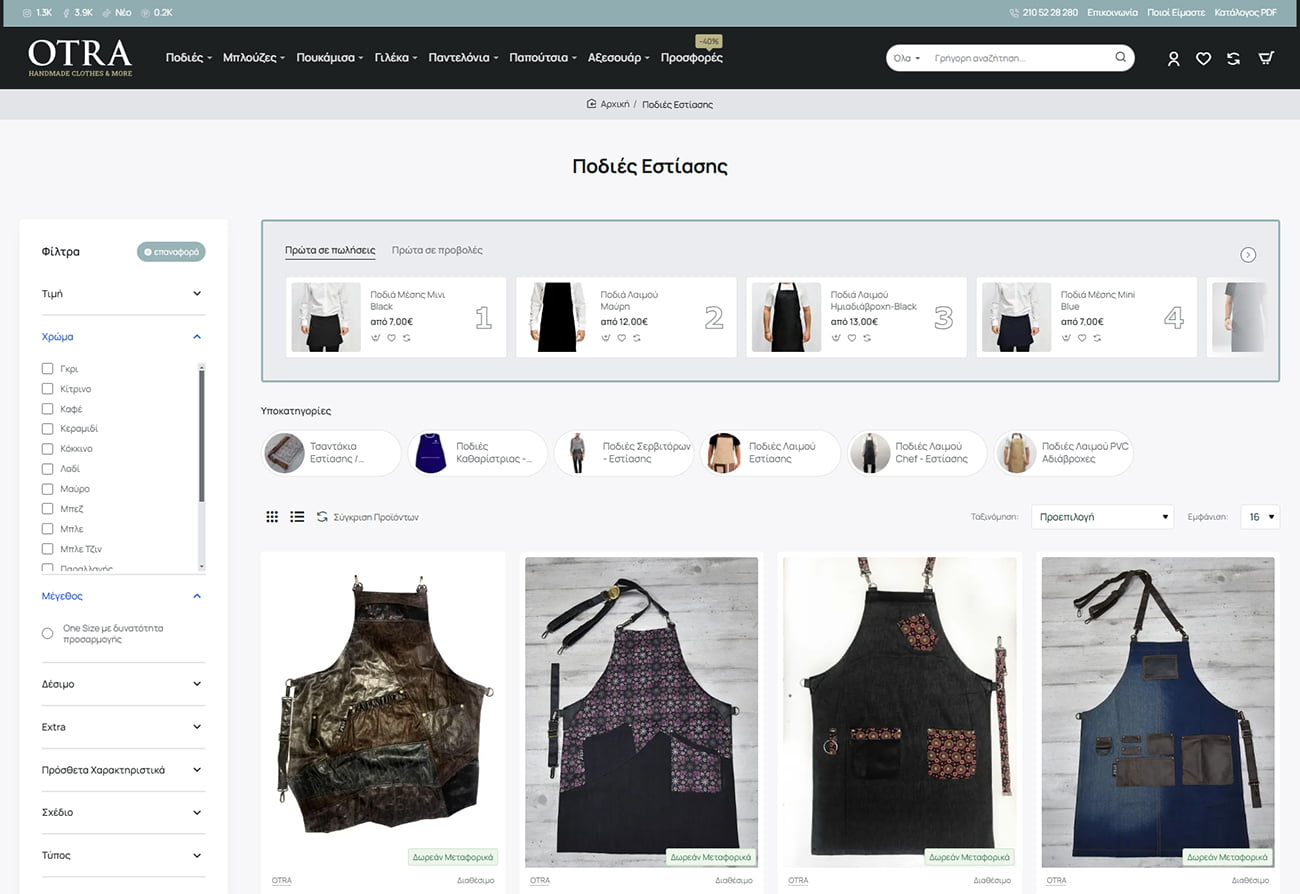
Task: Expand the Τύπος filter section
Action: point(123,855)
